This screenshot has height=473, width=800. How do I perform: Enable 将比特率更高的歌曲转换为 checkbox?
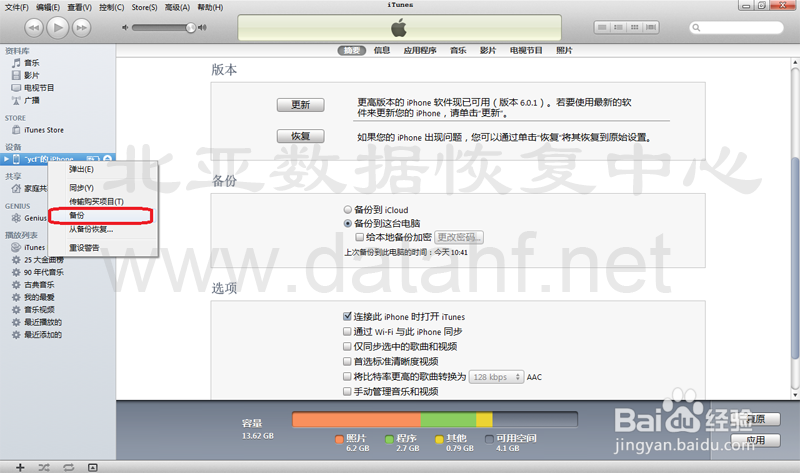pos(347,377)
